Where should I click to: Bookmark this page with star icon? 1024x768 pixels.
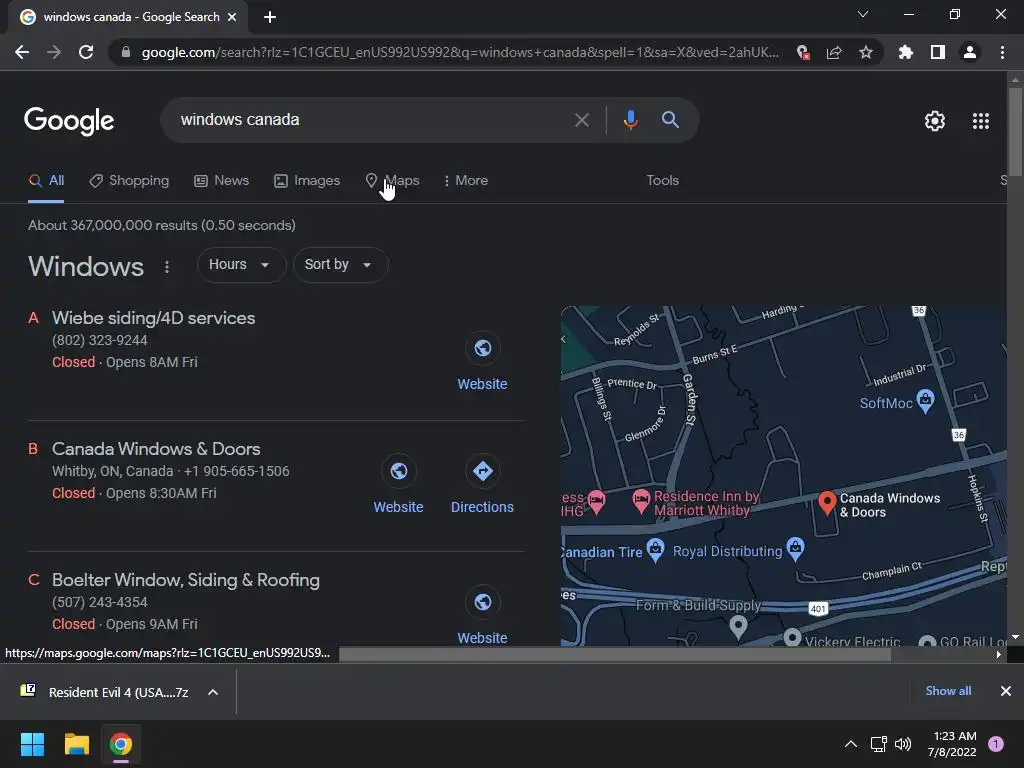(x=866, y=52)
